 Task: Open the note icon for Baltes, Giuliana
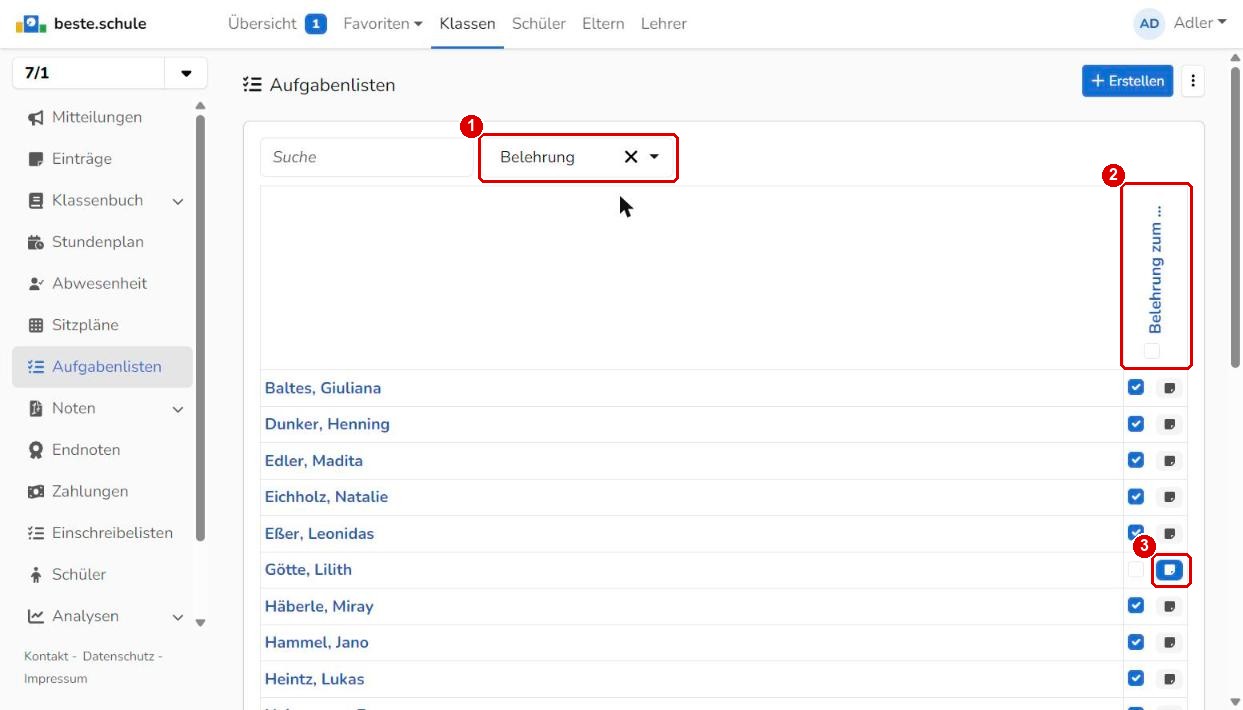1169,388
